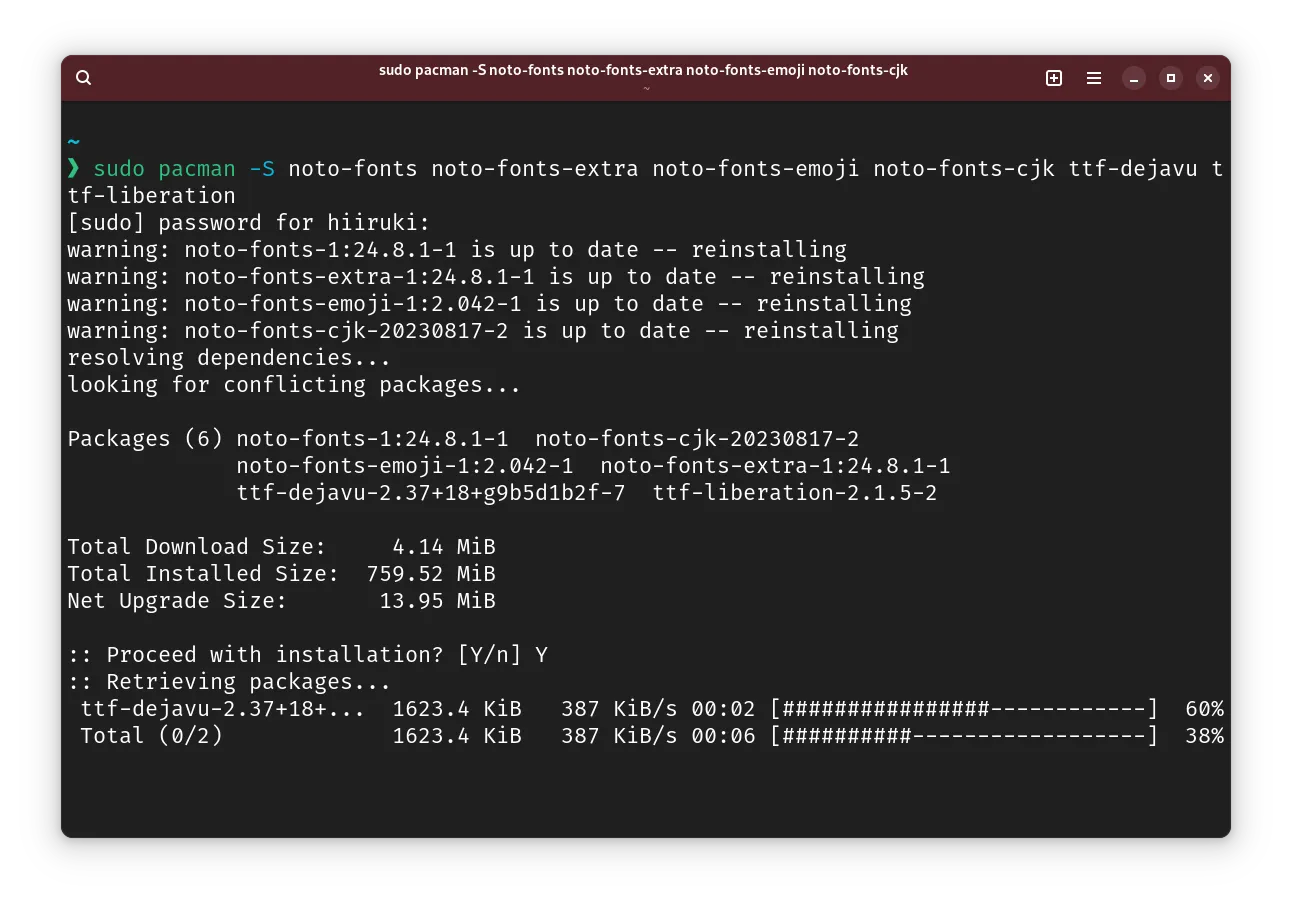Minimize the terminal window
This screenshot has width=1292, height=905.
point(1133,78)
